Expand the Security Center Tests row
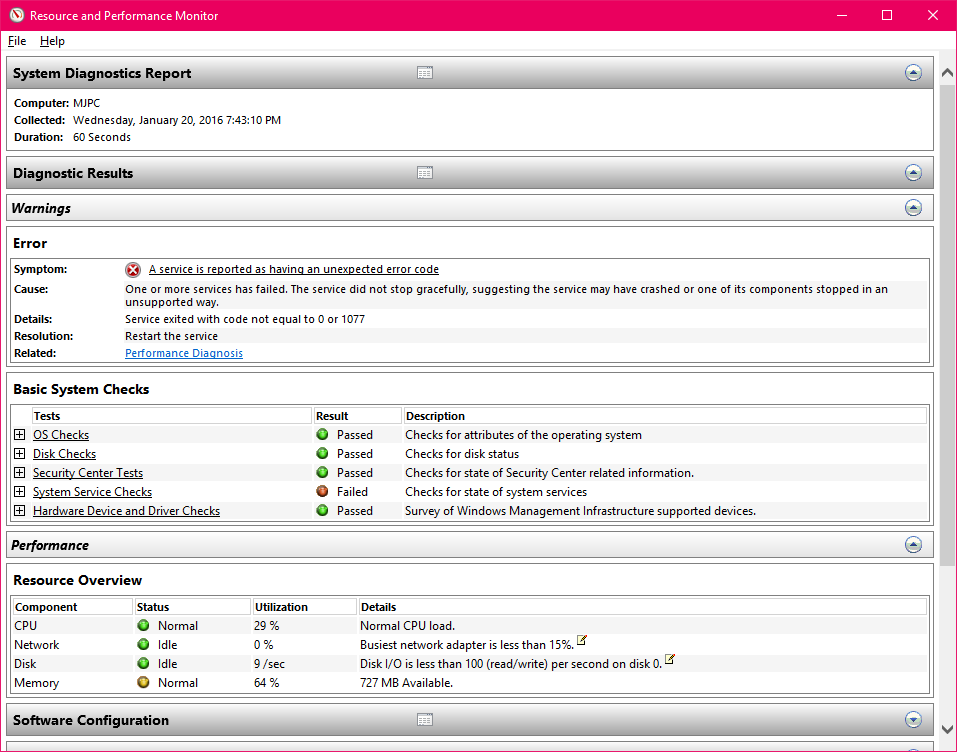This screenshot has height=752, width=960. tap(20, 473)
